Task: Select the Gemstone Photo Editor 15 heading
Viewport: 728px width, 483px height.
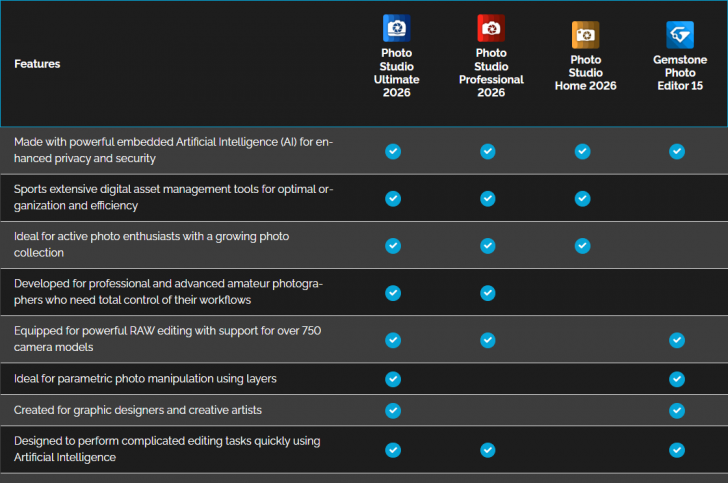Action: [x=680, y=73]
